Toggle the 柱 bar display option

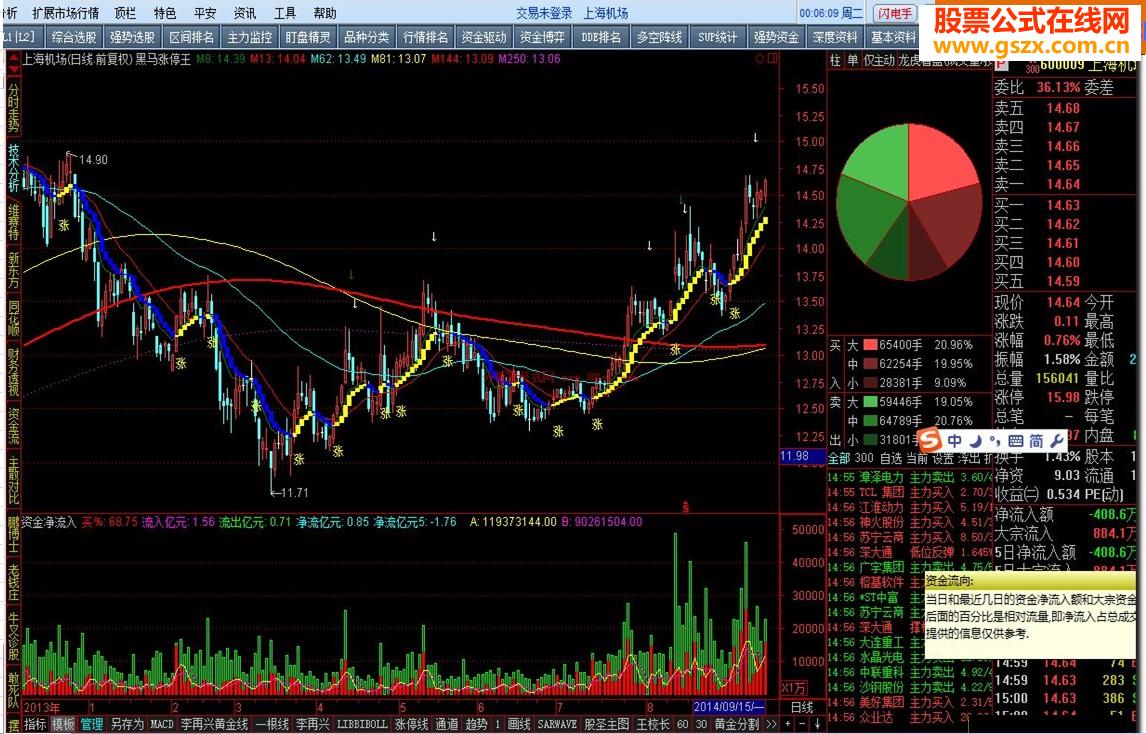click(835, 61)
